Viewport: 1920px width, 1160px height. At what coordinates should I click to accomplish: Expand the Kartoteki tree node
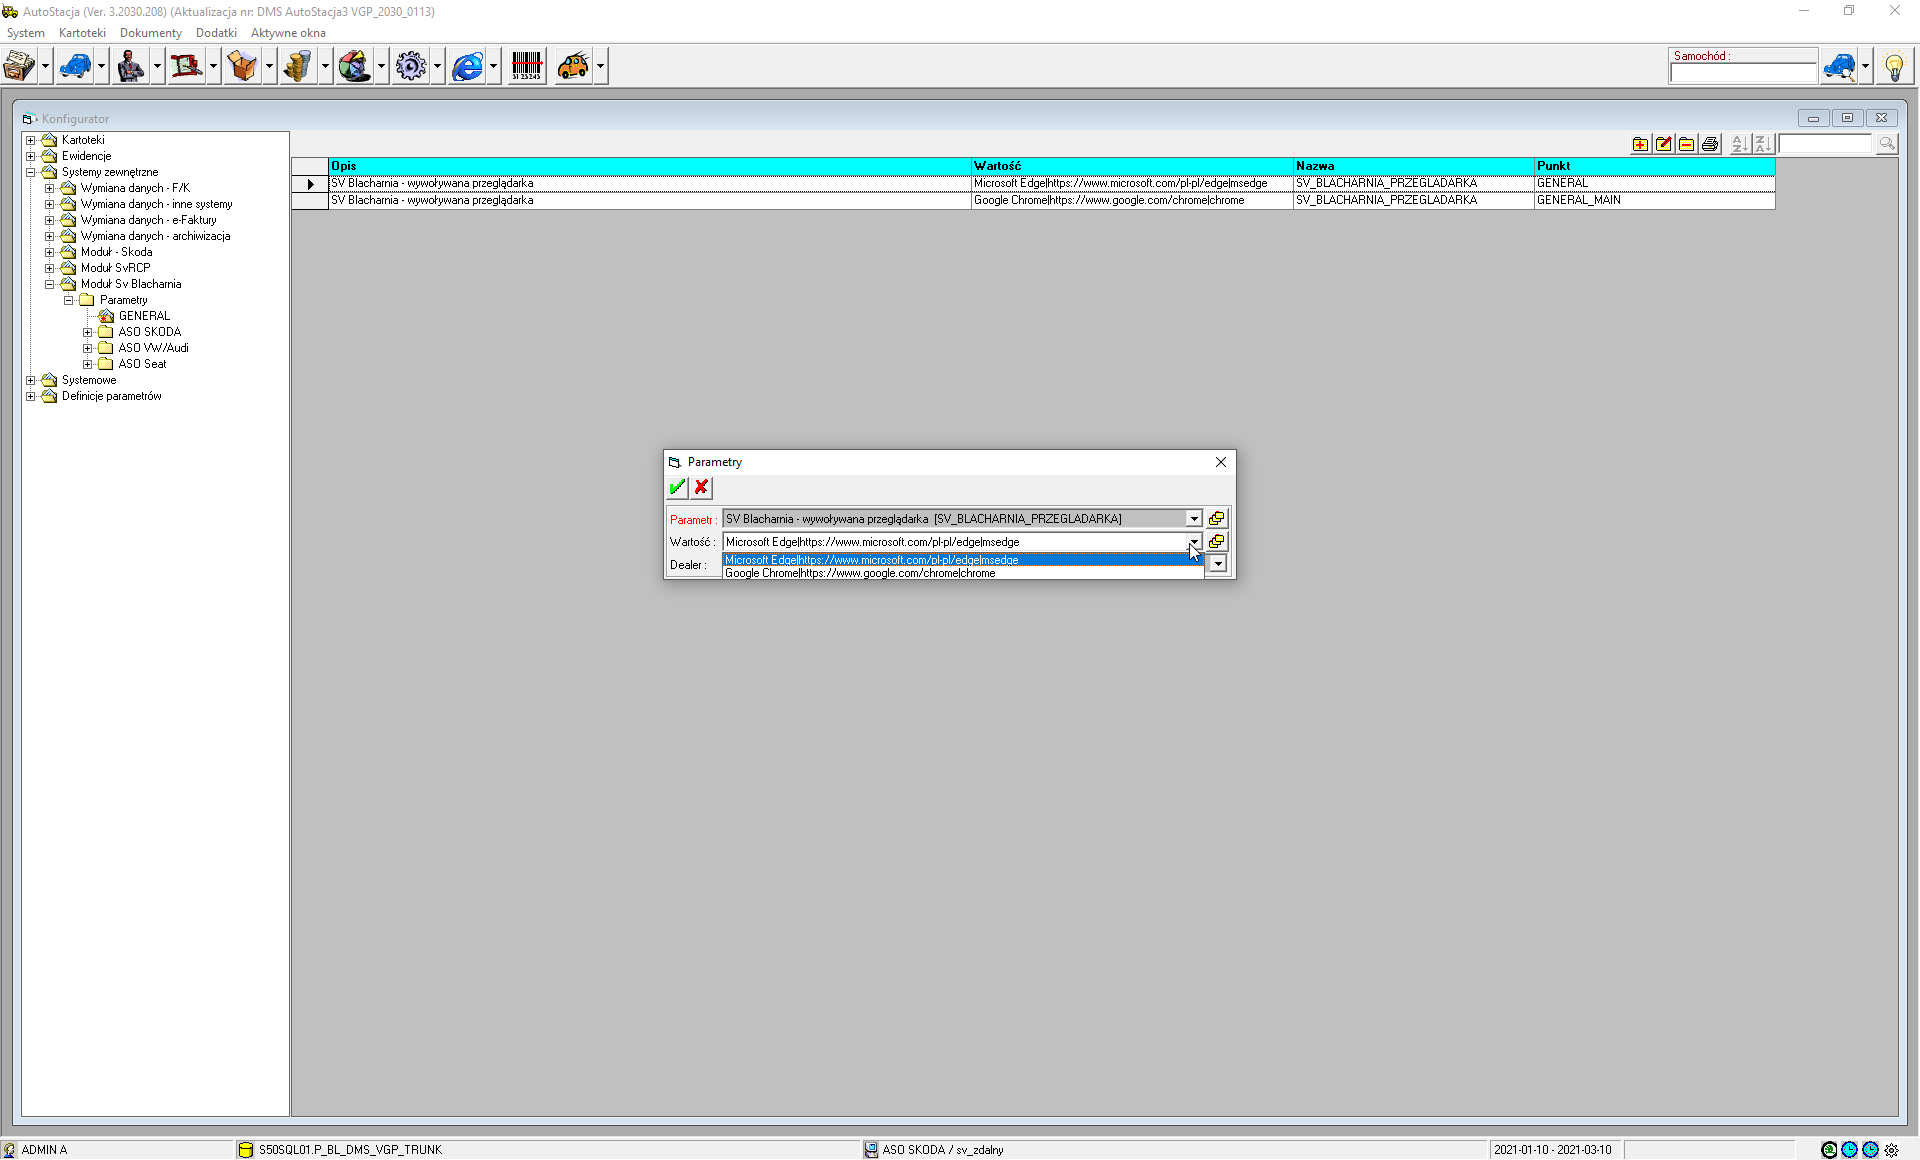[31, 140]
